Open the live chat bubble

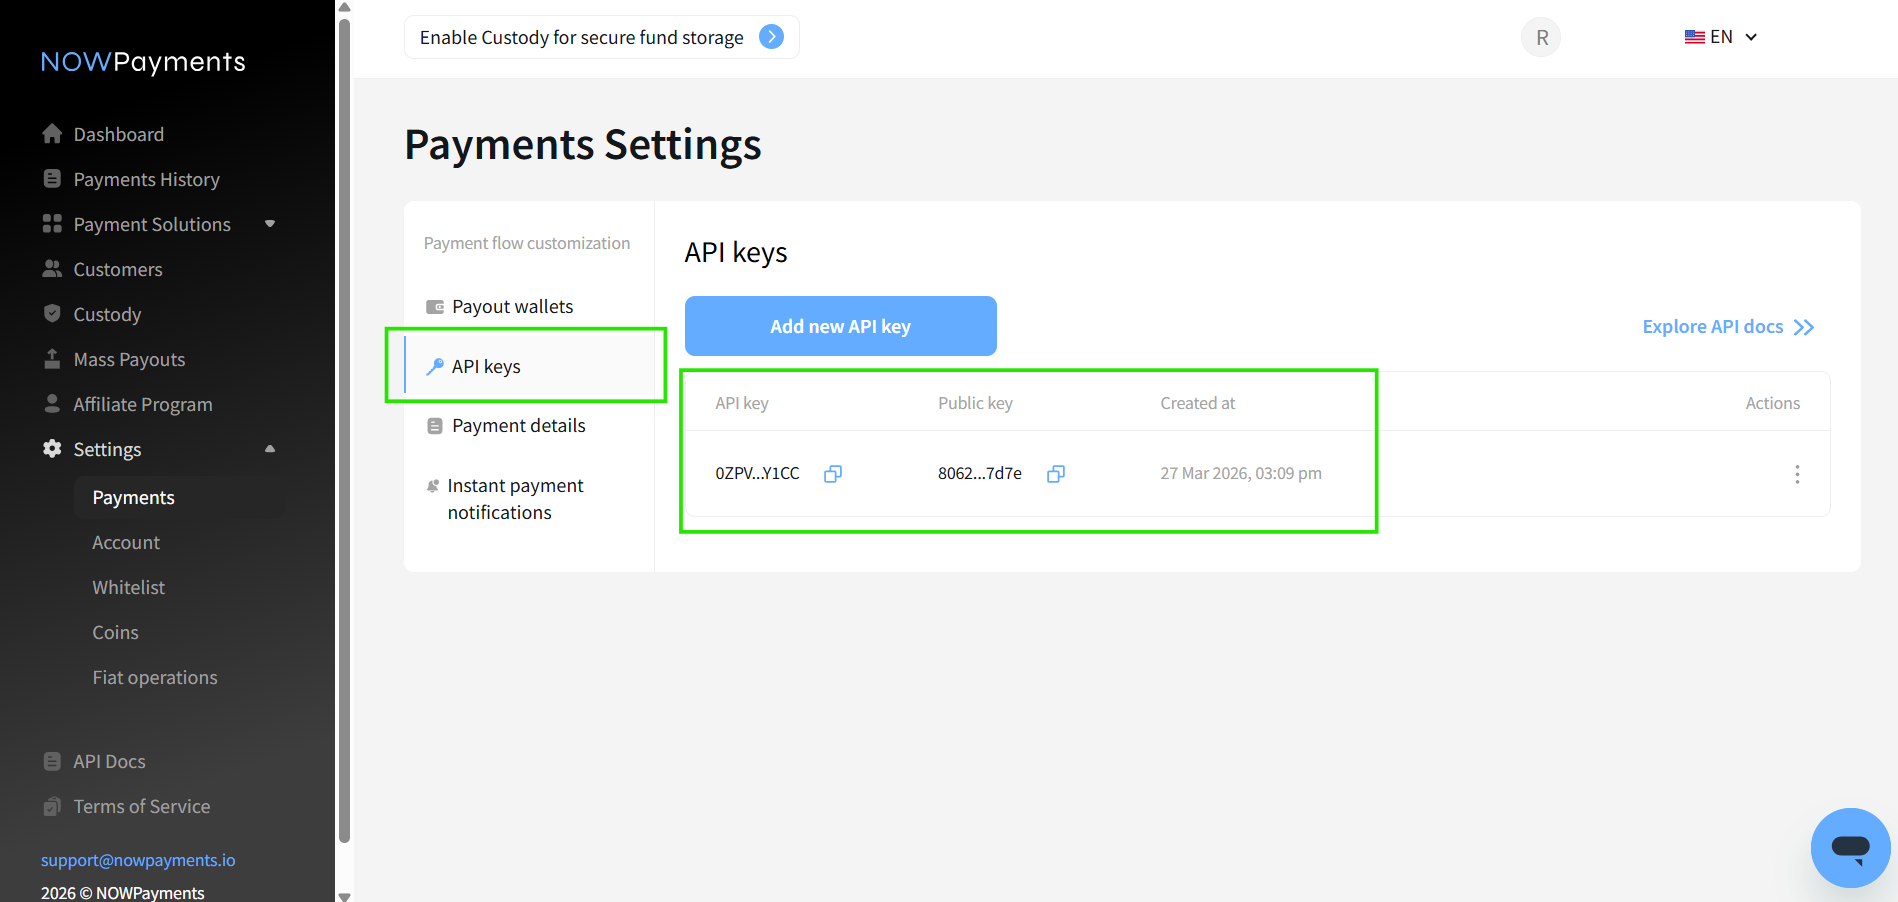(x=1850, y=847)
